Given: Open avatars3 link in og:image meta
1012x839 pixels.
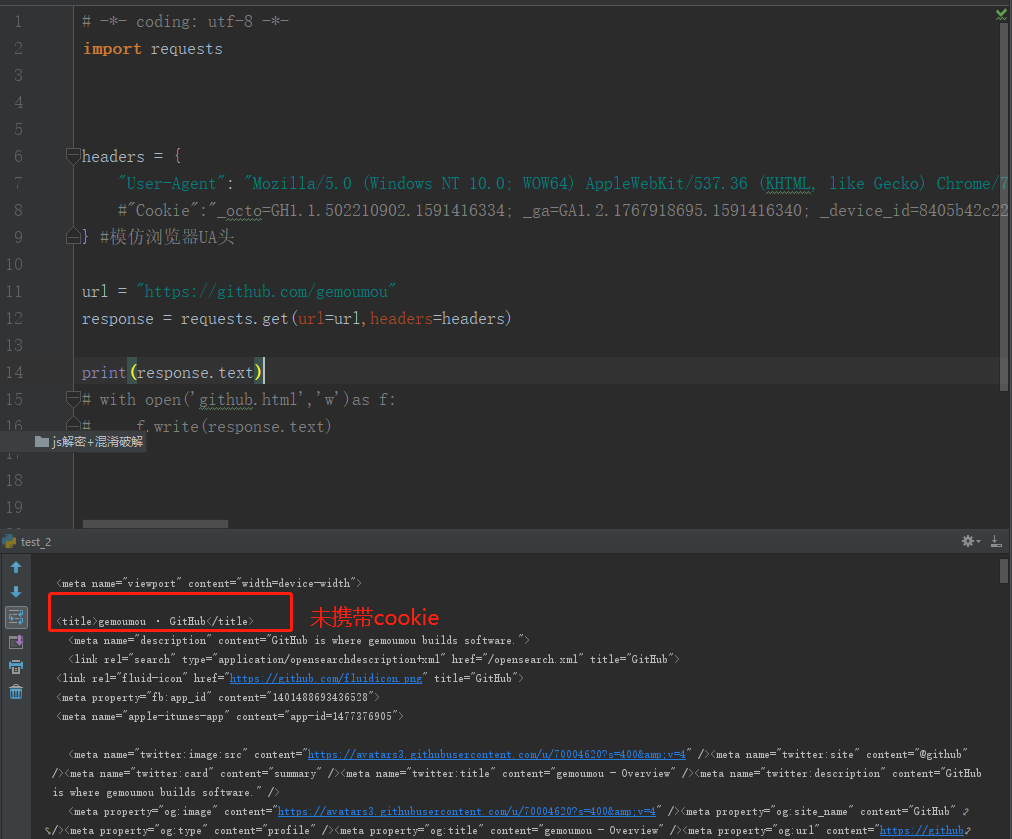Looking at the screenshot, I should click(x=467, y=811).
